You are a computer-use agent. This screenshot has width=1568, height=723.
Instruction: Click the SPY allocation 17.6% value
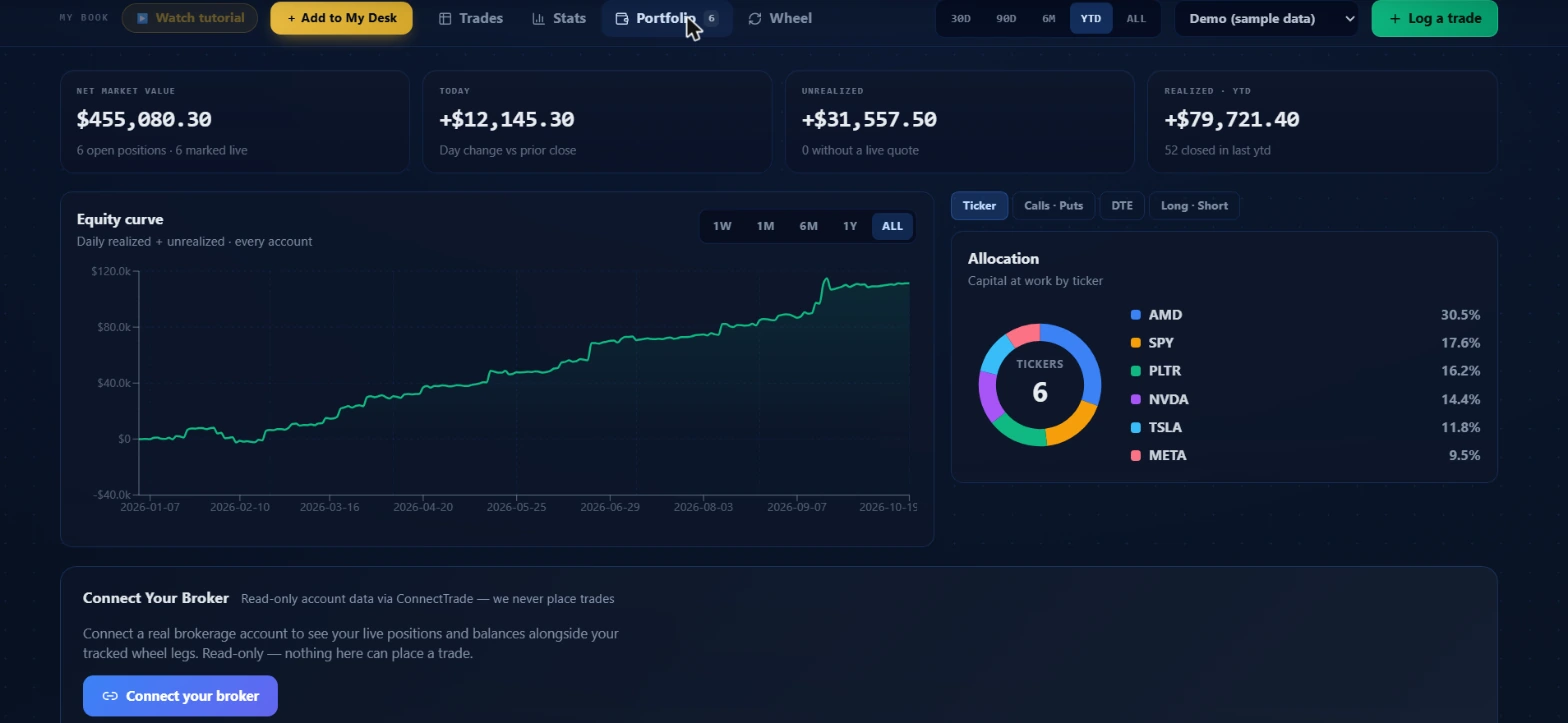point(1460,343)
